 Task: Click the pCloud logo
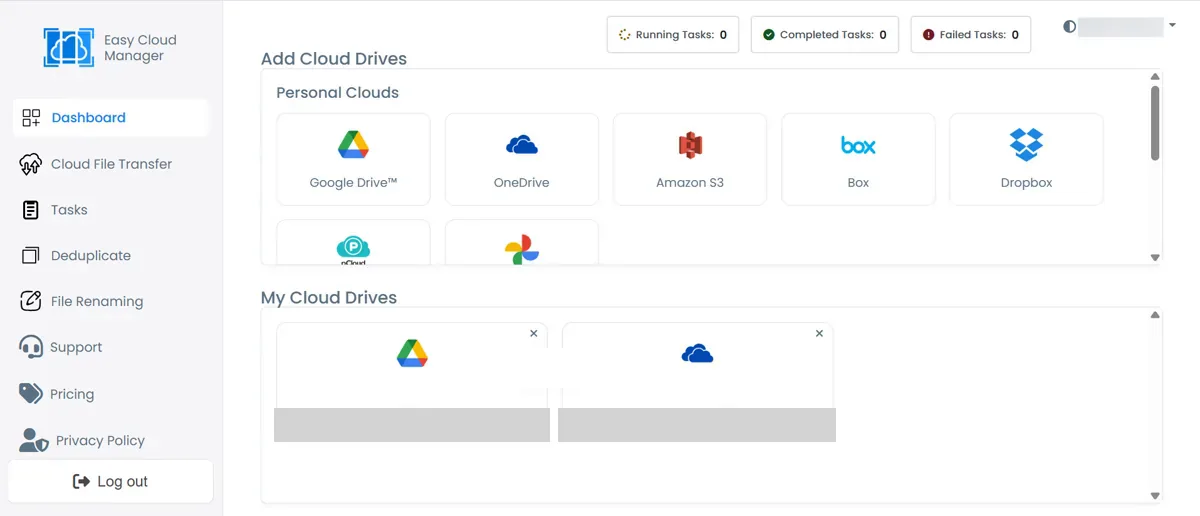pyautogui.click(x=353, y=249)
